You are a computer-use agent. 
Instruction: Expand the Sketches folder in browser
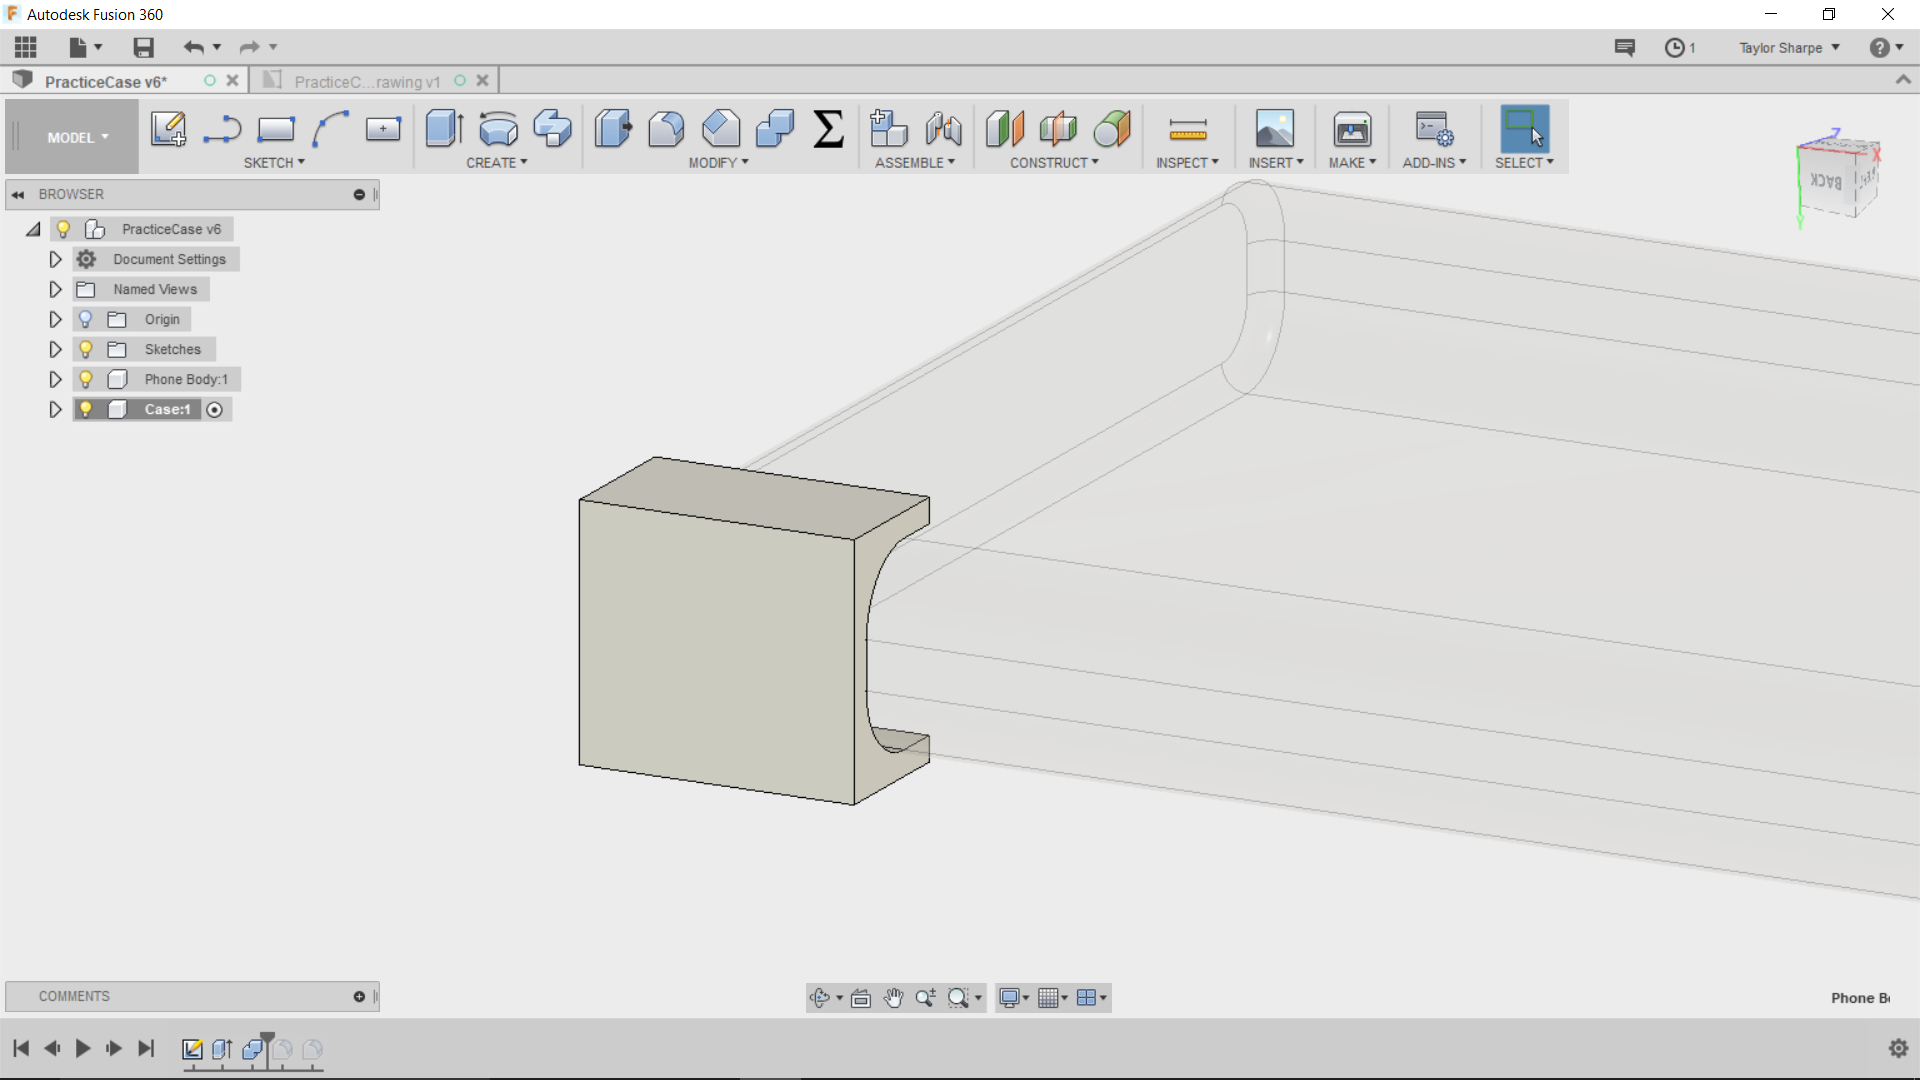pos(55,348)
